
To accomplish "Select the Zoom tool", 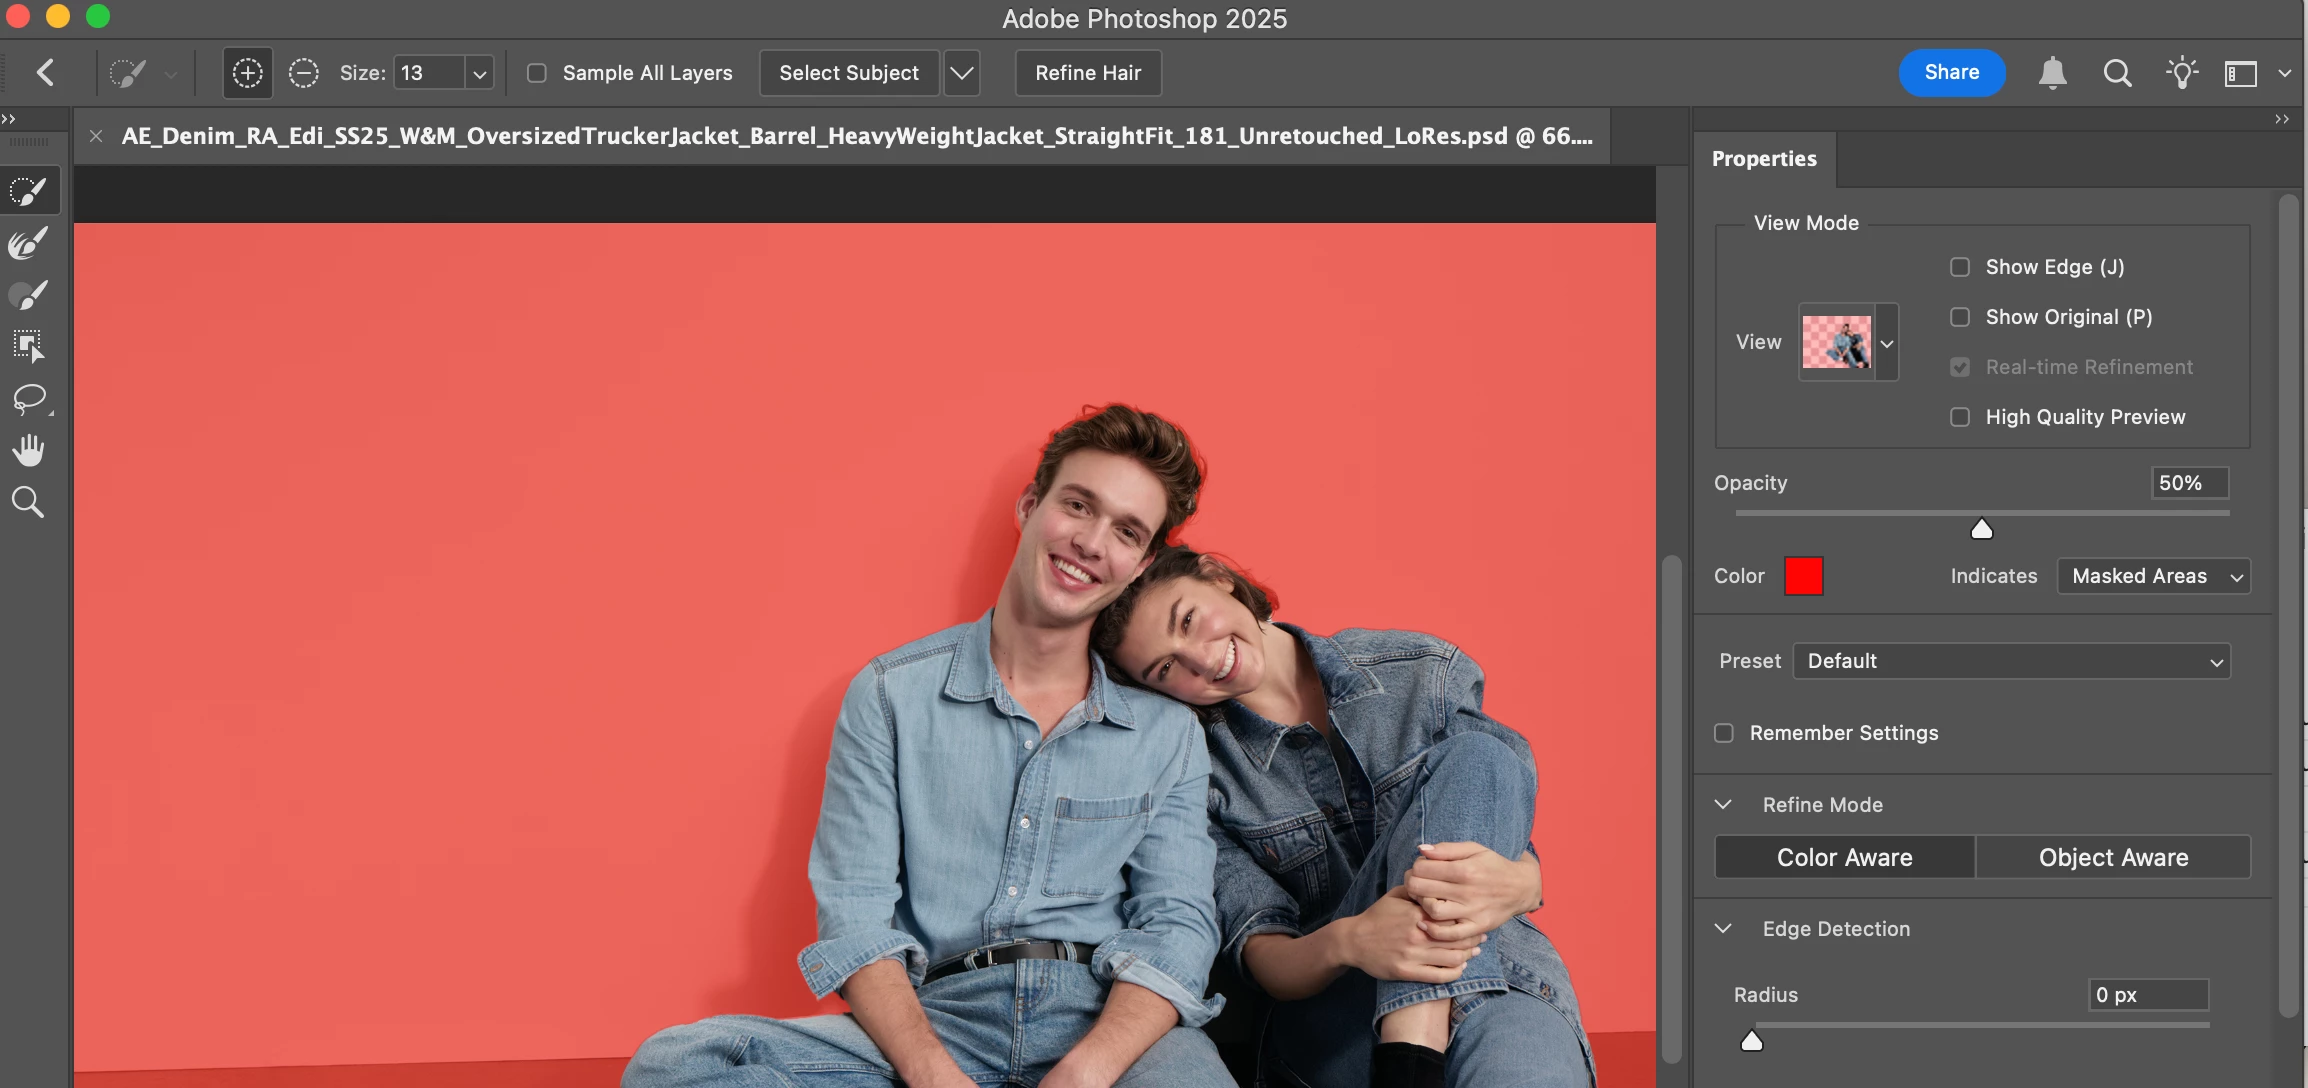I will click(29, 502).
